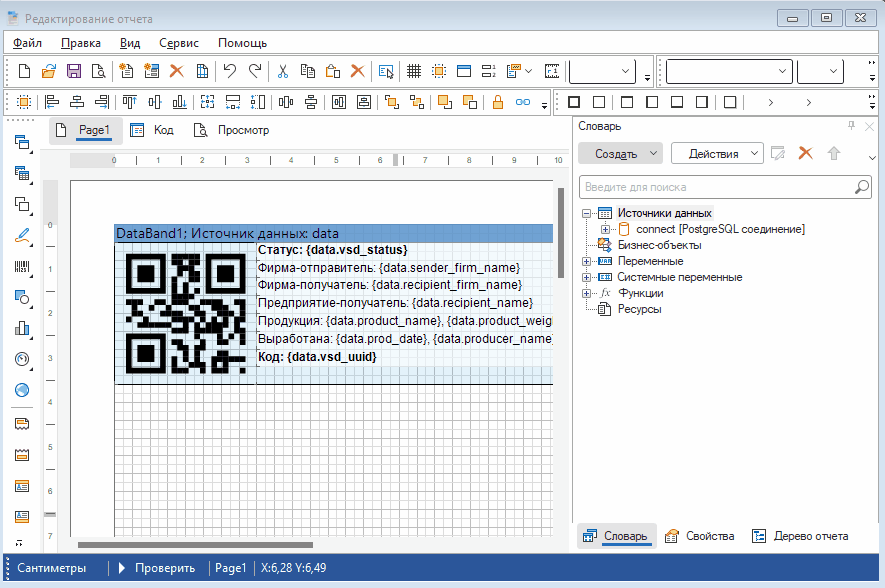Toggle the top border button
Viewport: 885px width, 588px height.
(x=626, y=102)
